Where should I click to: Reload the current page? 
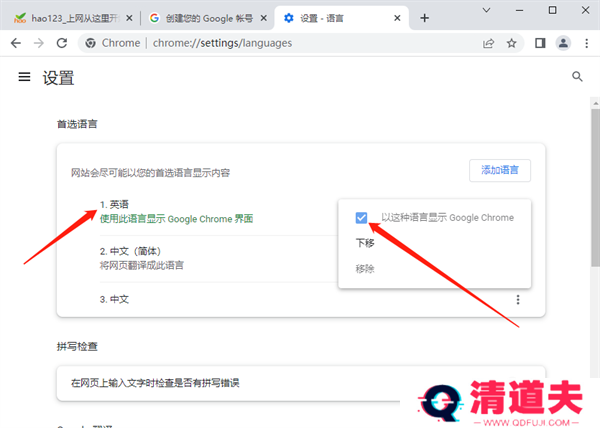[x=62, y=43]
